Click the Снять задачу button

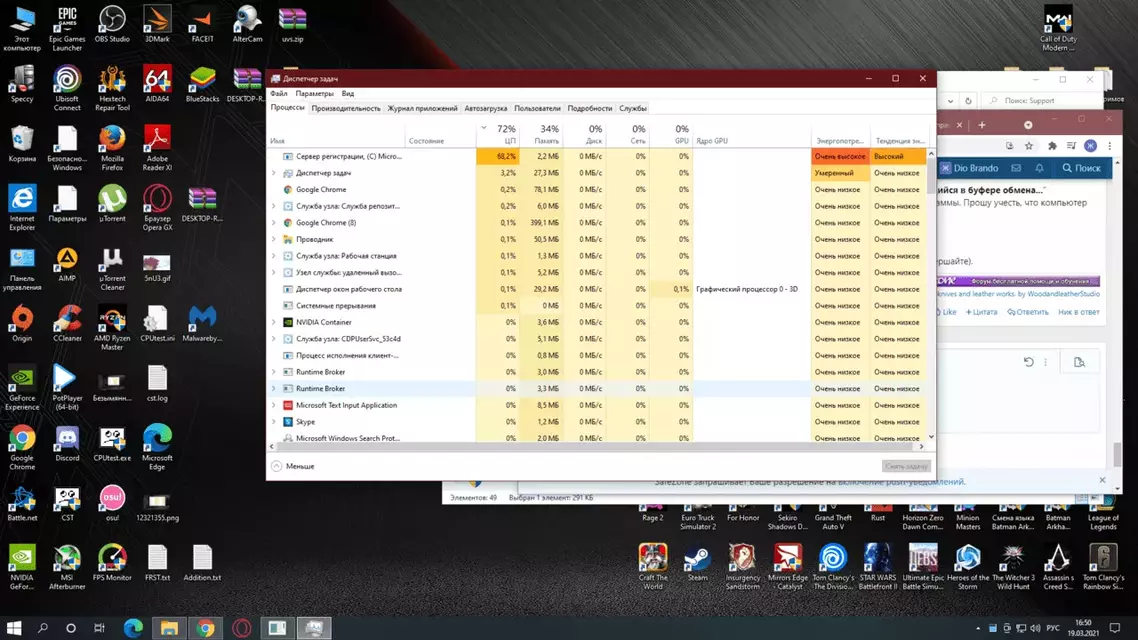pyautogui.click(x=906, y=466)
